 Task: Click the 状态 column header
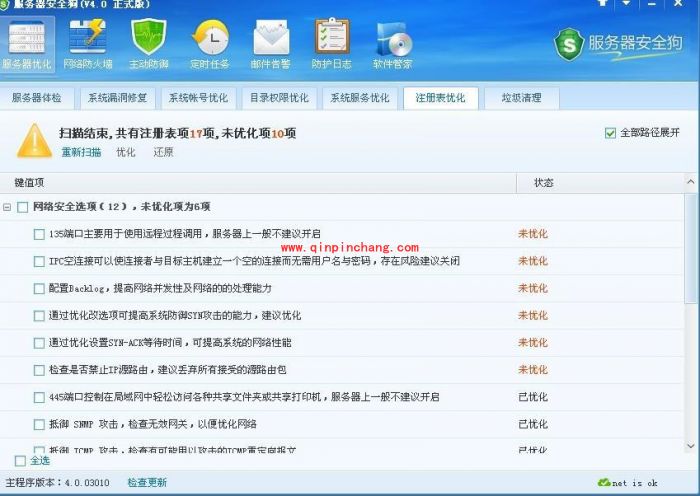tap(544, 183)
